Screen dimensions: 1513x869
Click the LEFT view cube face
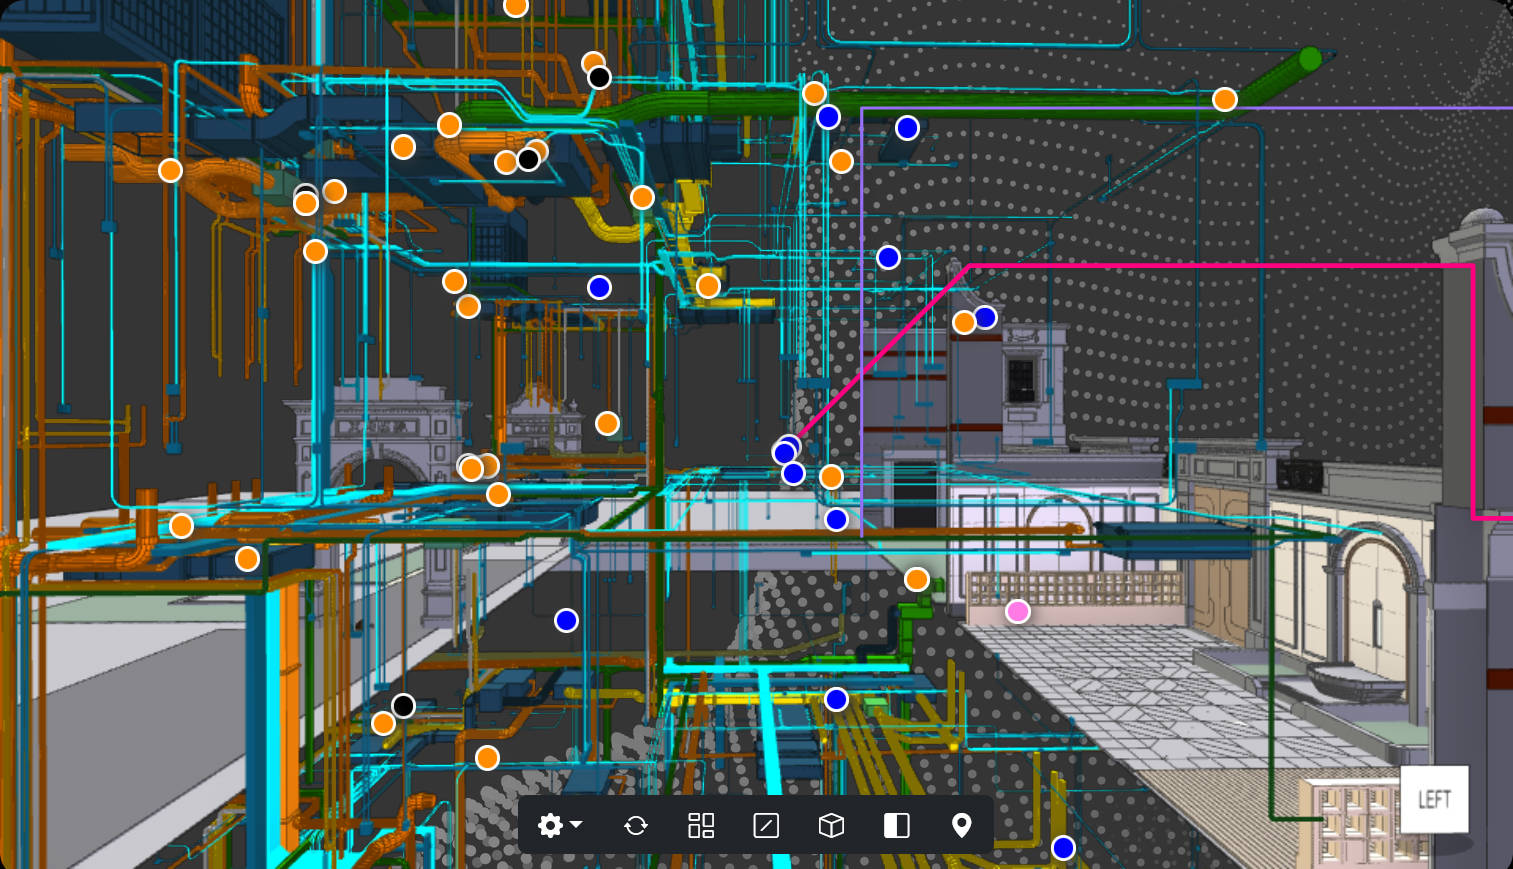pyautogui.click(x=1434, y=799)
